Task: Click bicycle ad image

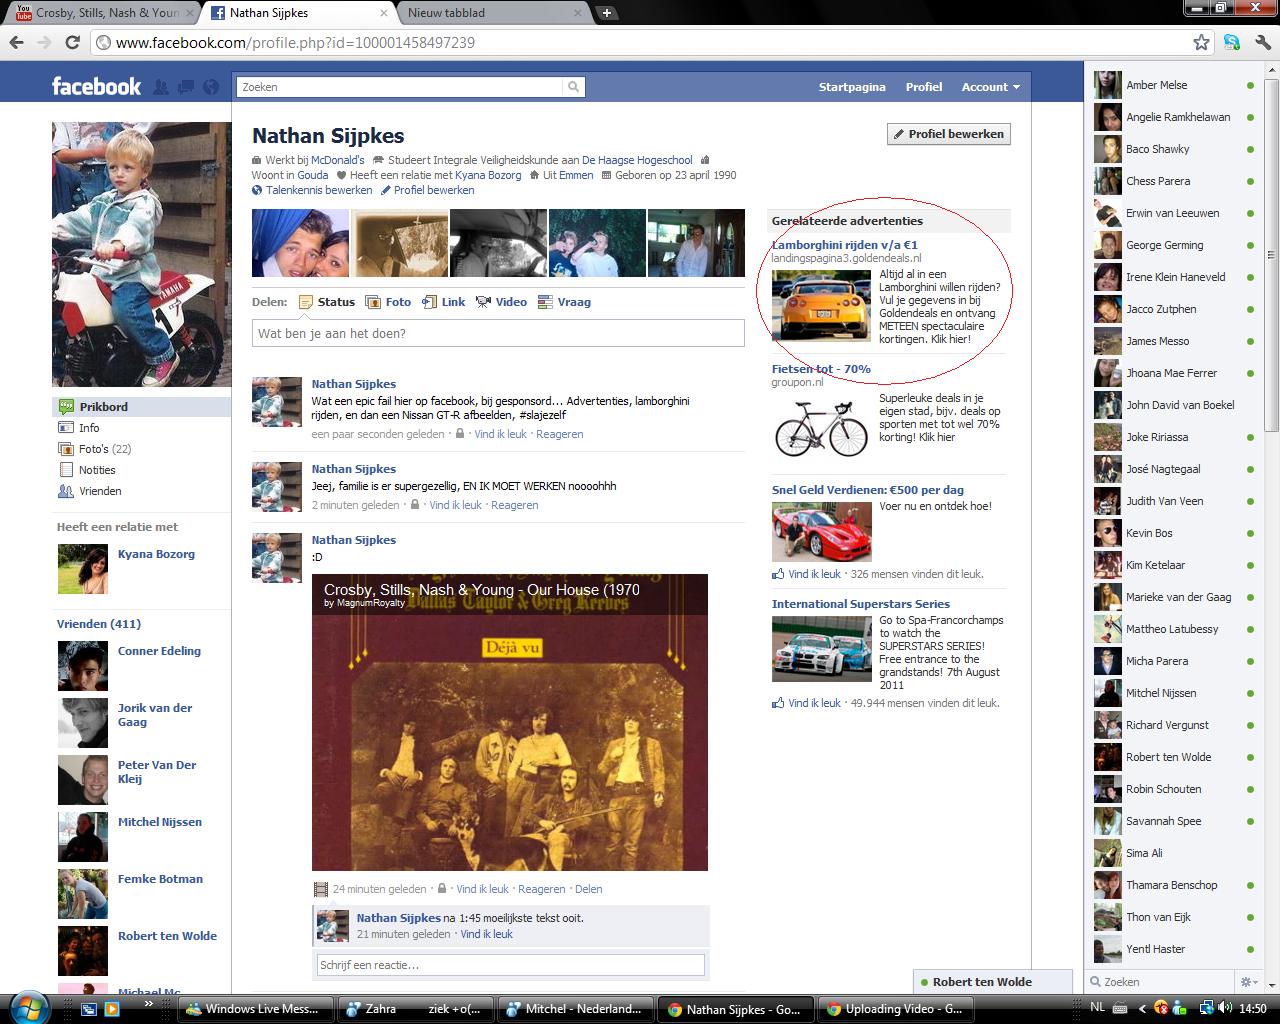Action: click(x=821, y=430)
